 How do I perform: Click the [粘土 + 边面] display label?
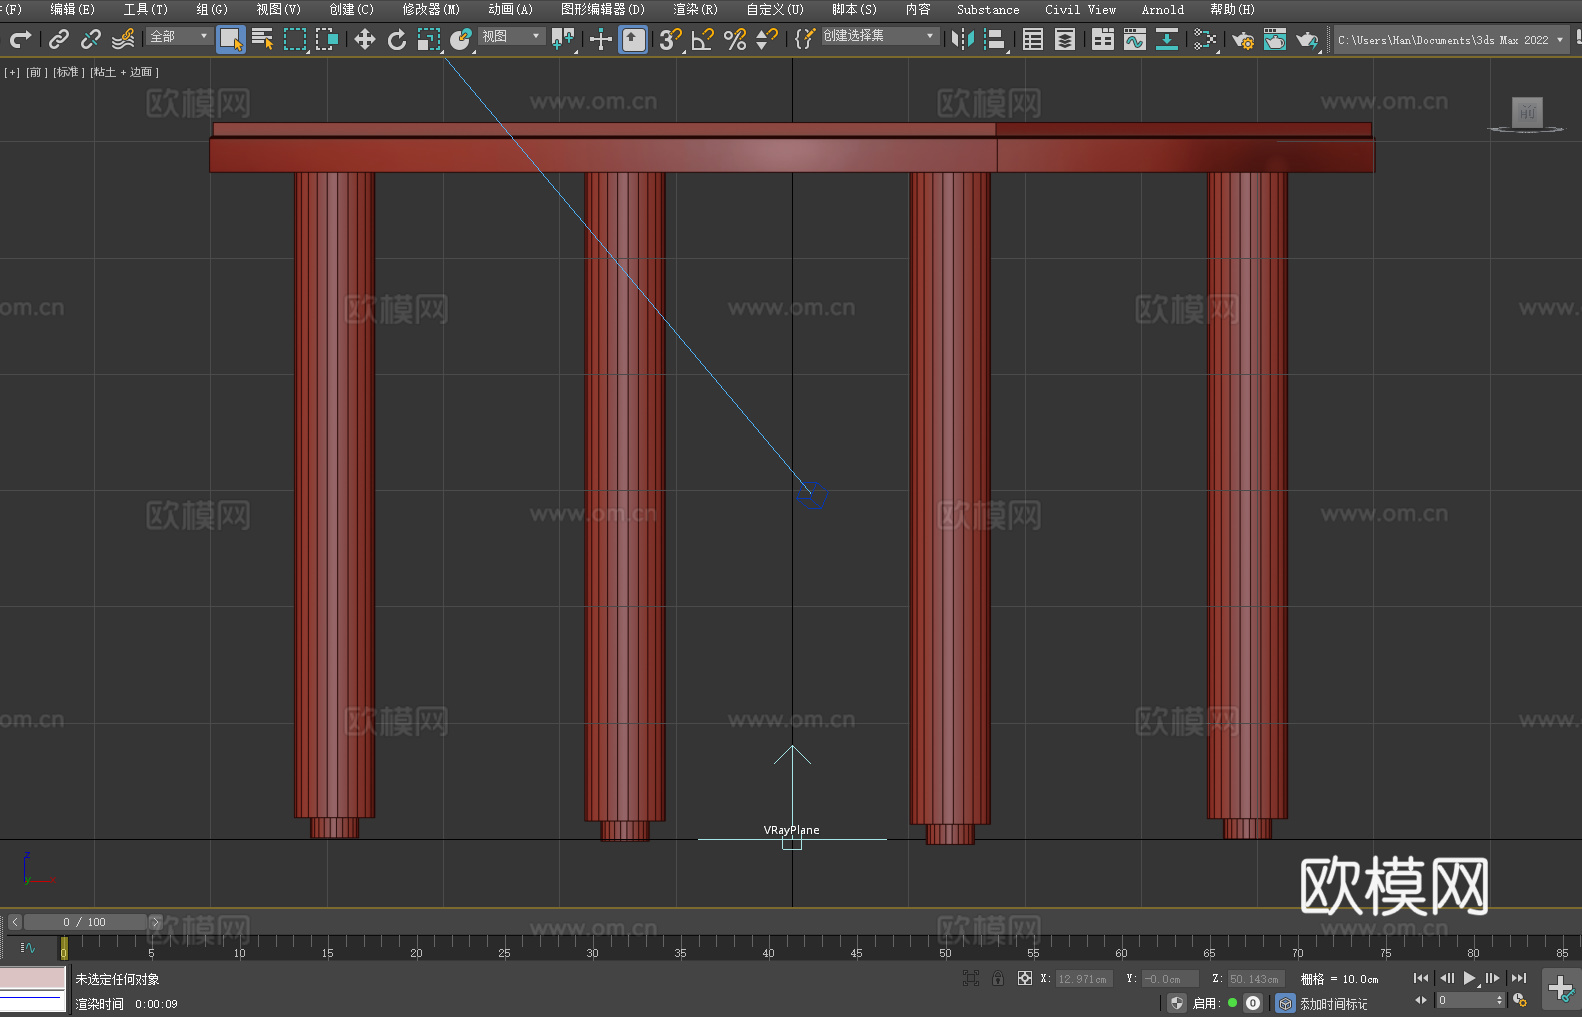[x=124, y=72]
